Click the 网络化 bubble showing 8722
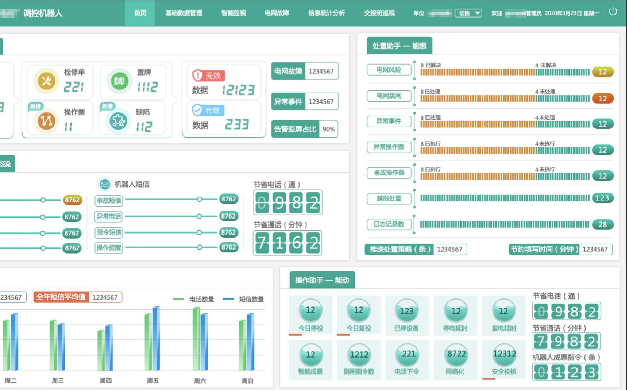This screenshot has height=390, width=627. tap(456, 354)
